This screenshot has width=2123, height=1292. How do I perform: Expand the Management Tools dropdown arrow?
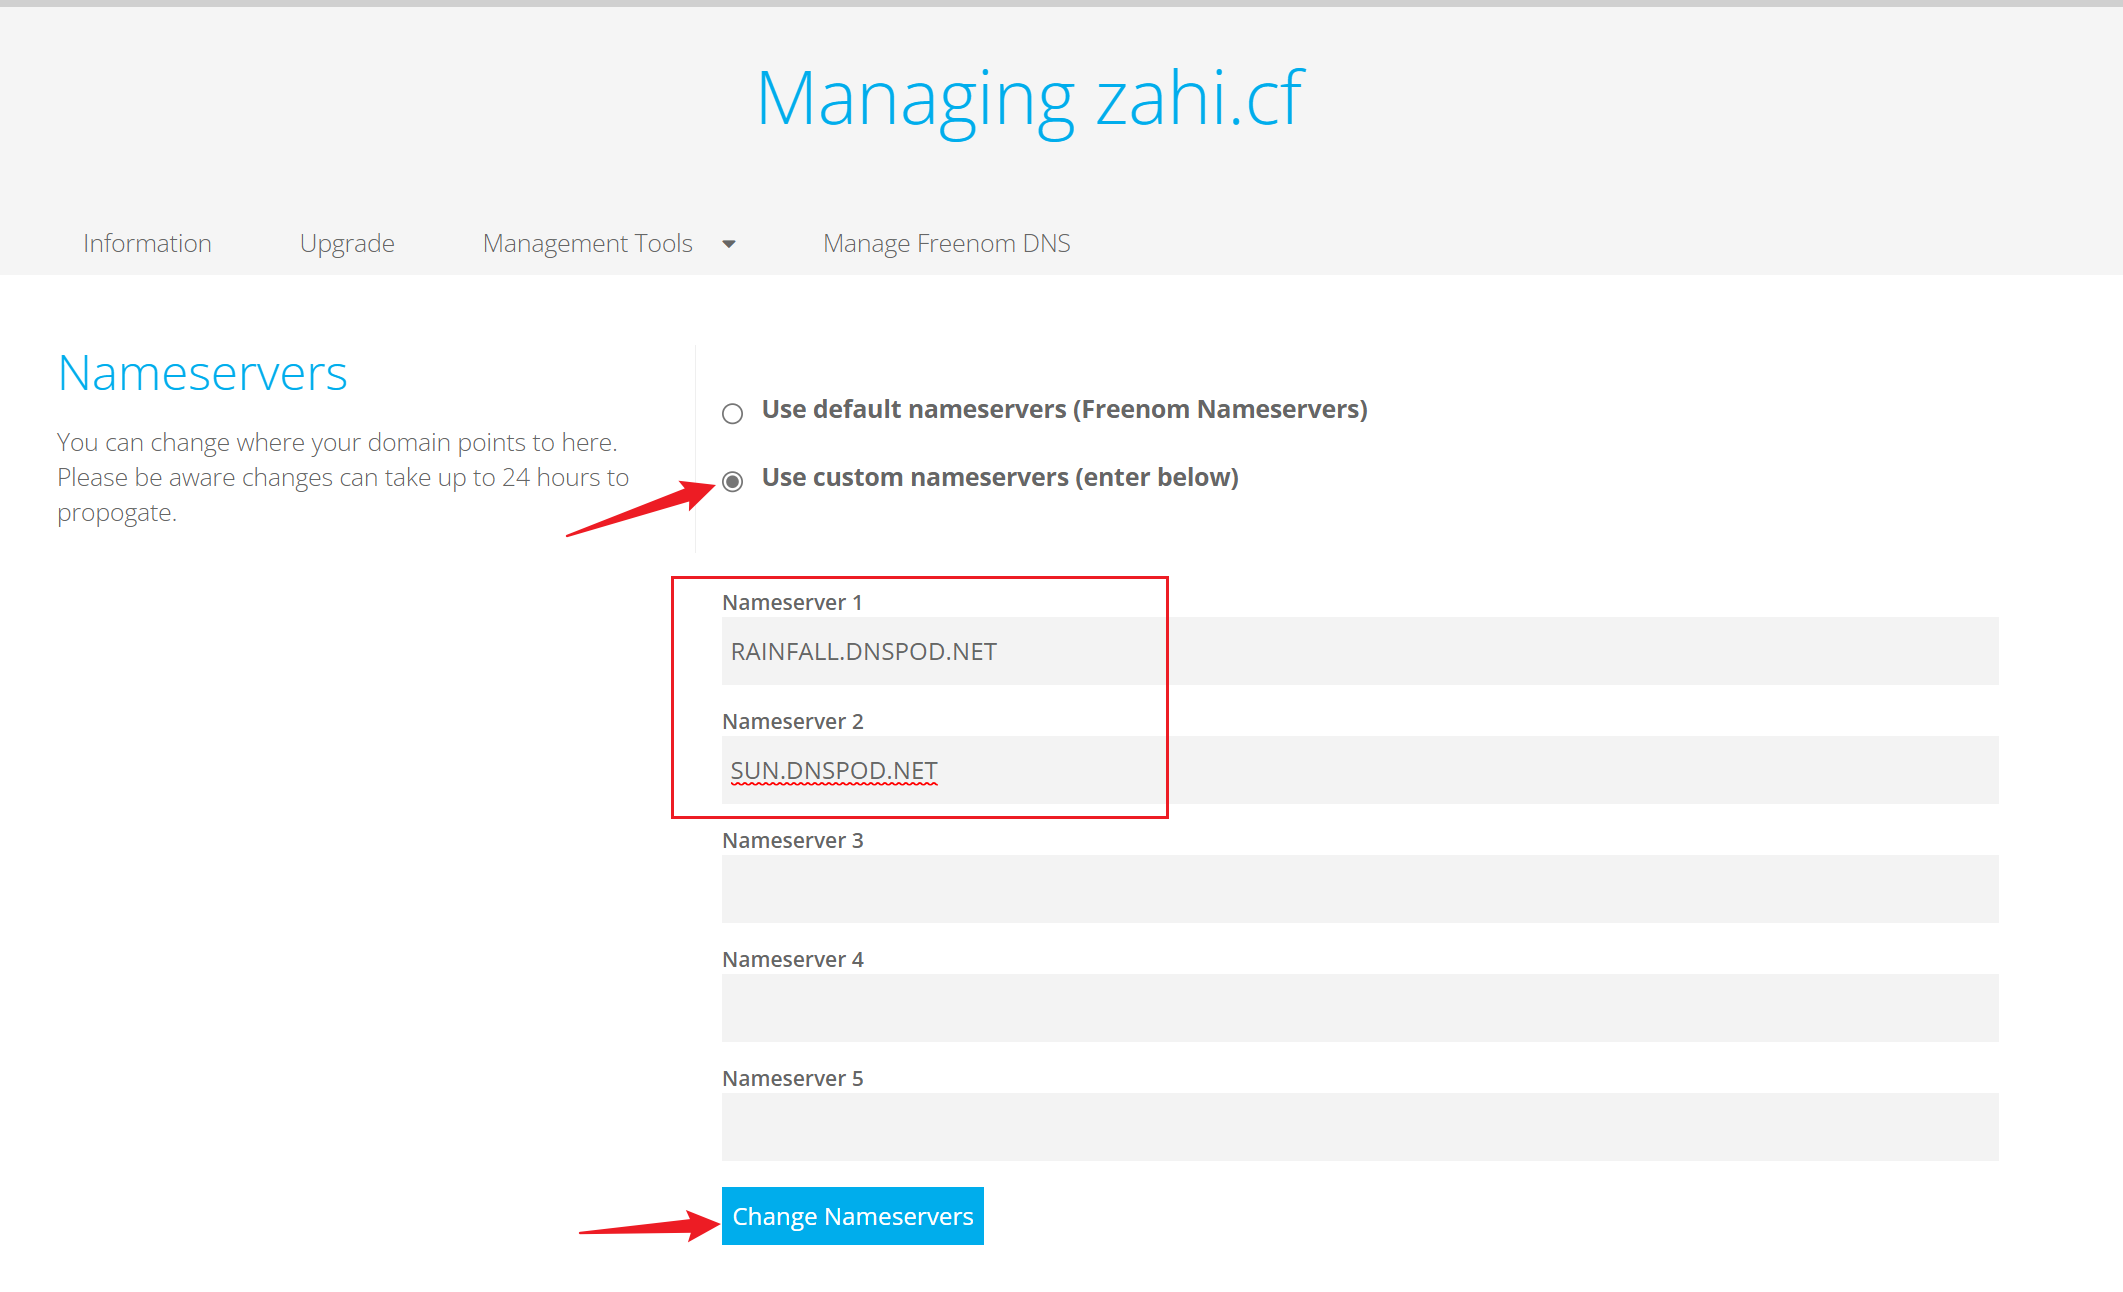pyautogui.click(x=729, y=244)
